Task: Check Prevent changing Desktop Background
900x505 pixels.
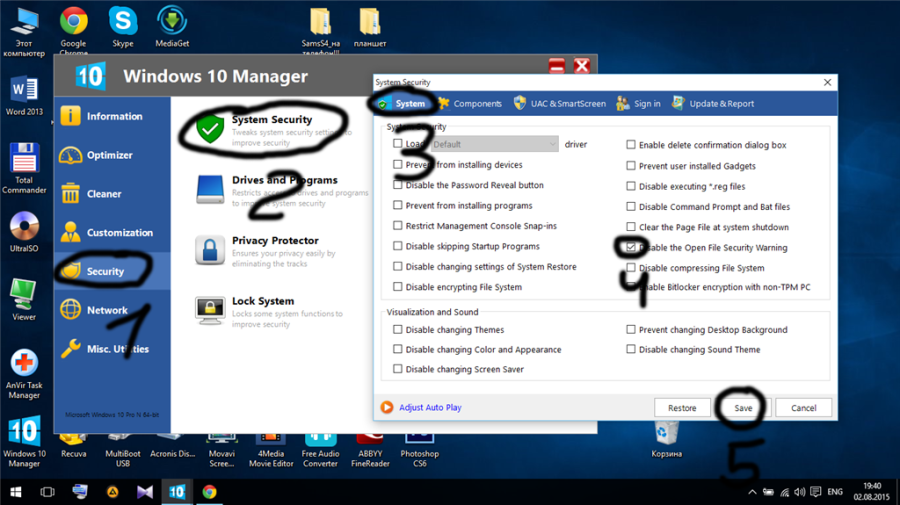Action: click(631, 329)
